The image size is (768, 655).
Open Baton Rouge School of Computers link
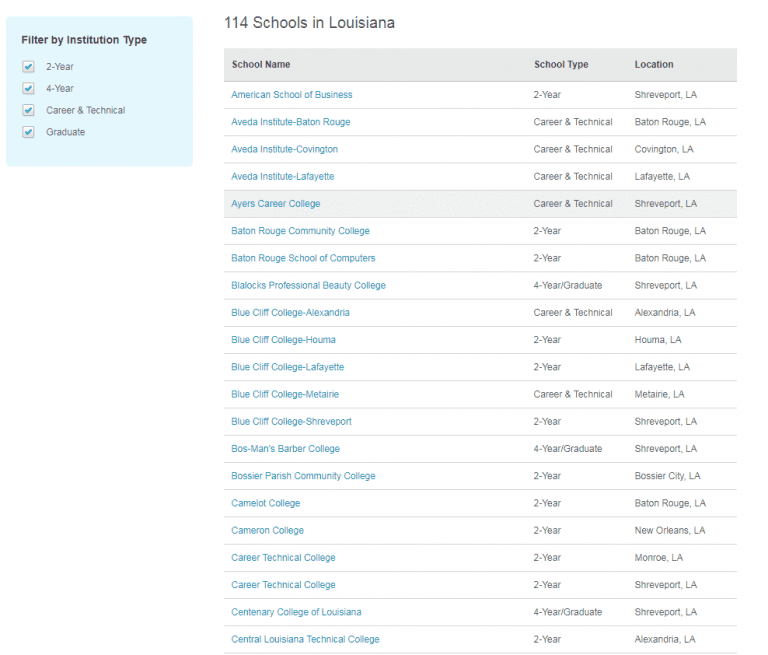(x=303, y=258)
